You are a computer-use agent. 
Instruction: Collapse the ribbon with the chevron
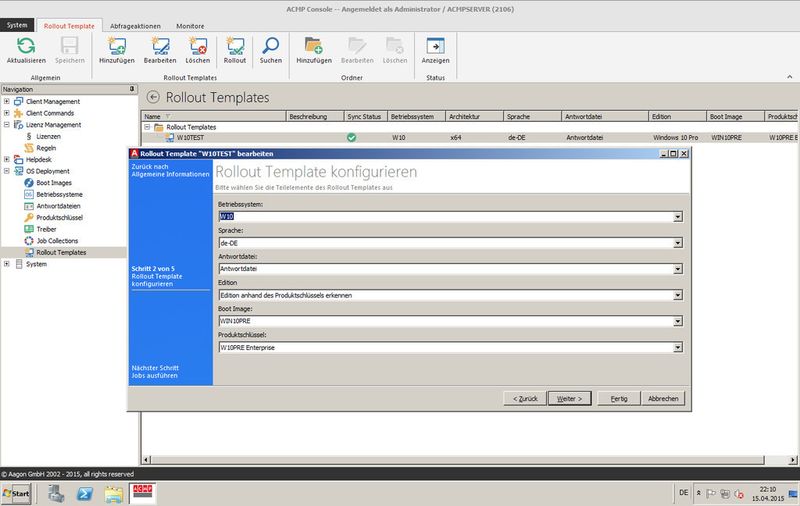point(790,77)
